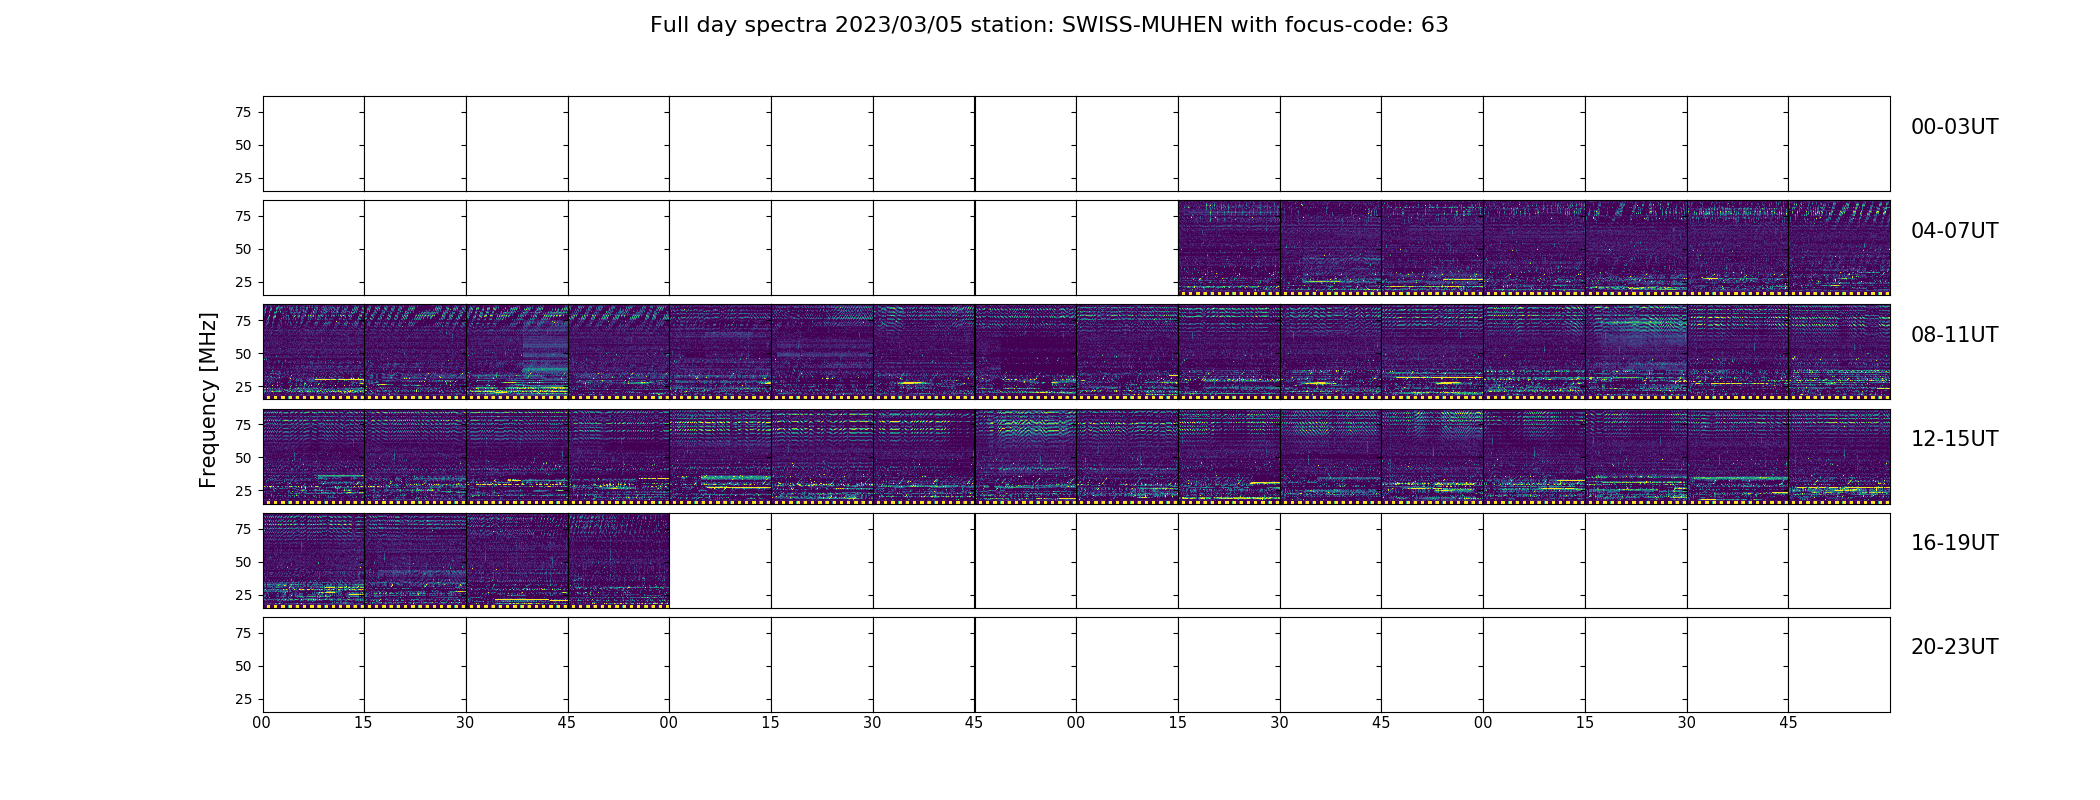
Task: Click the 50 tick label in the 08-11UT row
Action: (243, 354)
